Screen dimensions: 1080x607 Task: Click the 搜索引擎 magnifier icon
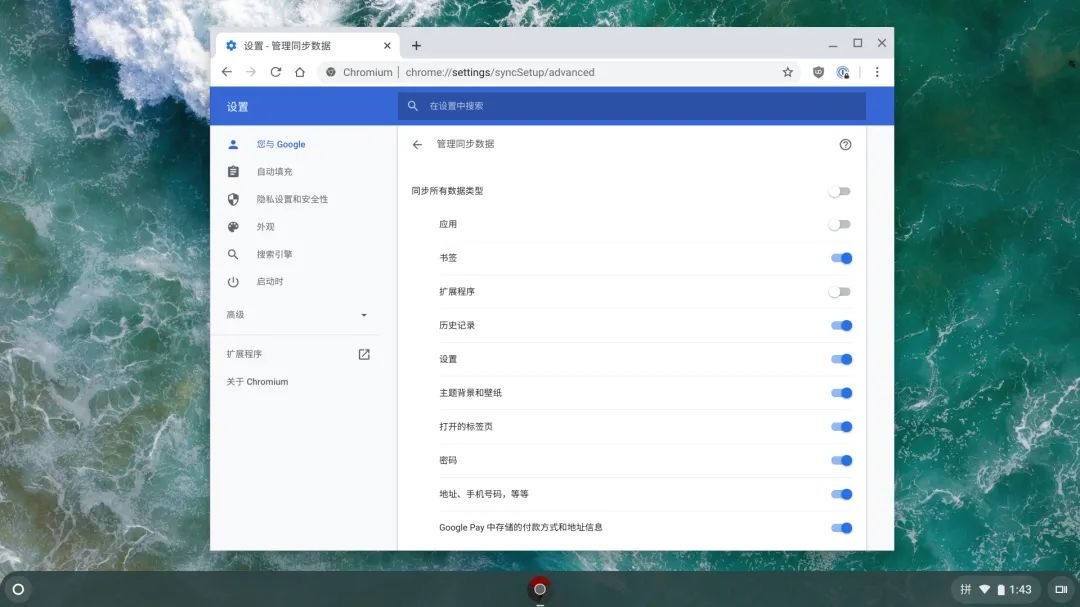click(233, 254)
